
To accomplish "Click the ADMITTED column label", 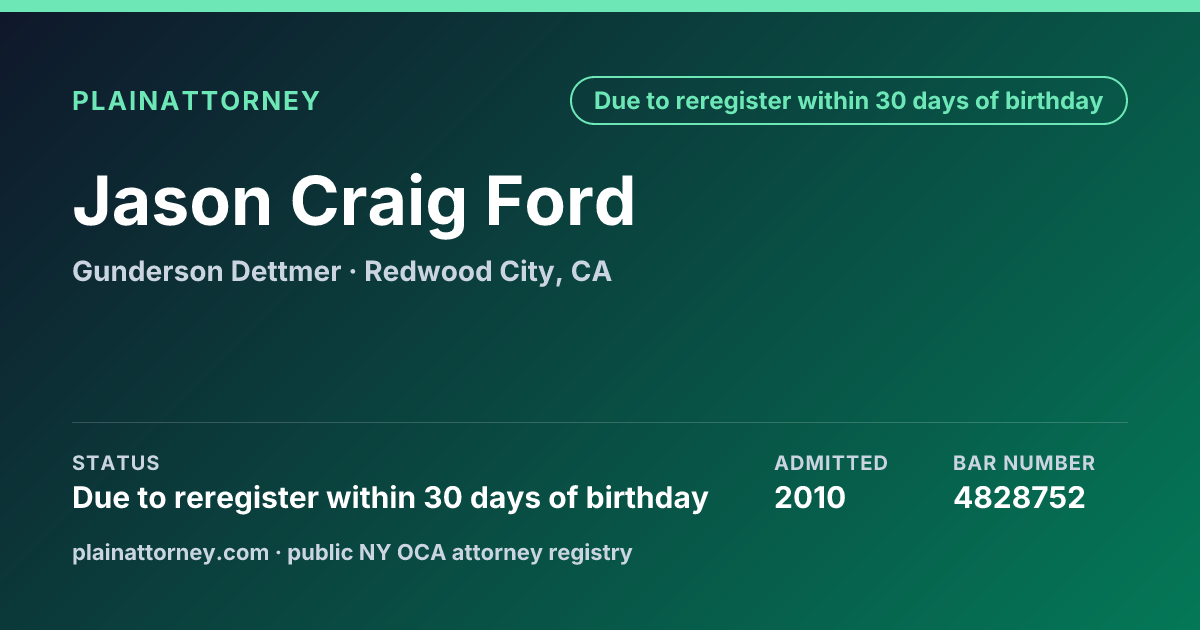I will tap(831, 463).
